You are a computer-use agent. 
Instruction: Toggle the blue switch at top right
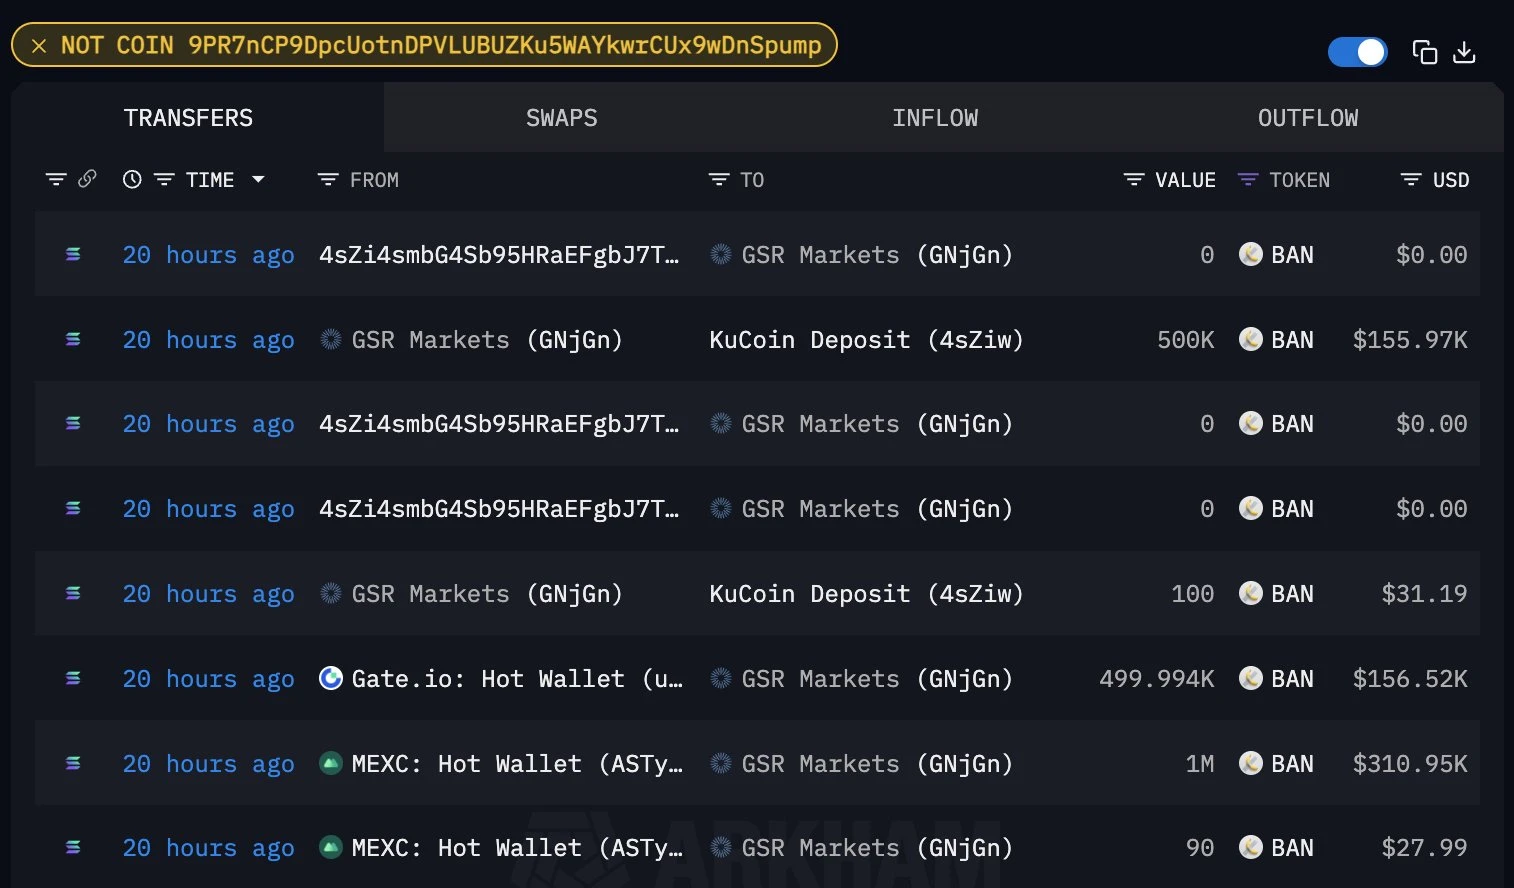[1356, 52]
